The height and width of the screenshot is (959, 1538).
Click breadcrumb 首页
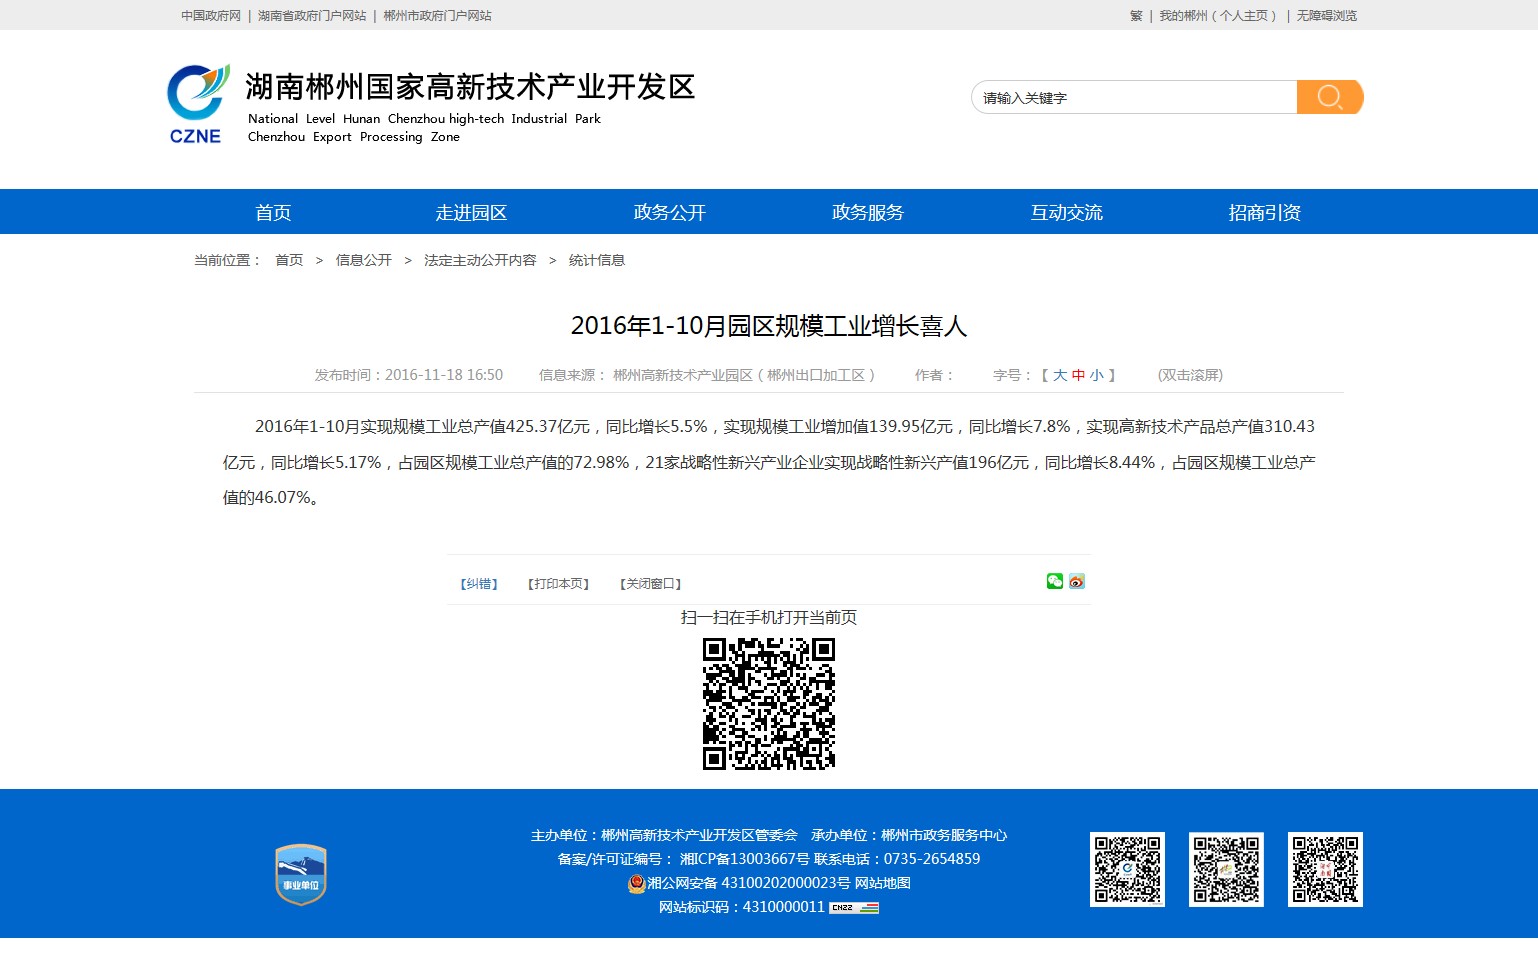pyautogui.click(x=289, y=260)
